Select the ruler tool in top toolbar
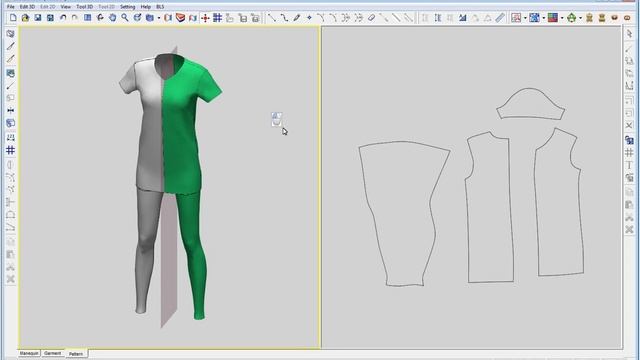Screen dimensions: 640x360 500,18
